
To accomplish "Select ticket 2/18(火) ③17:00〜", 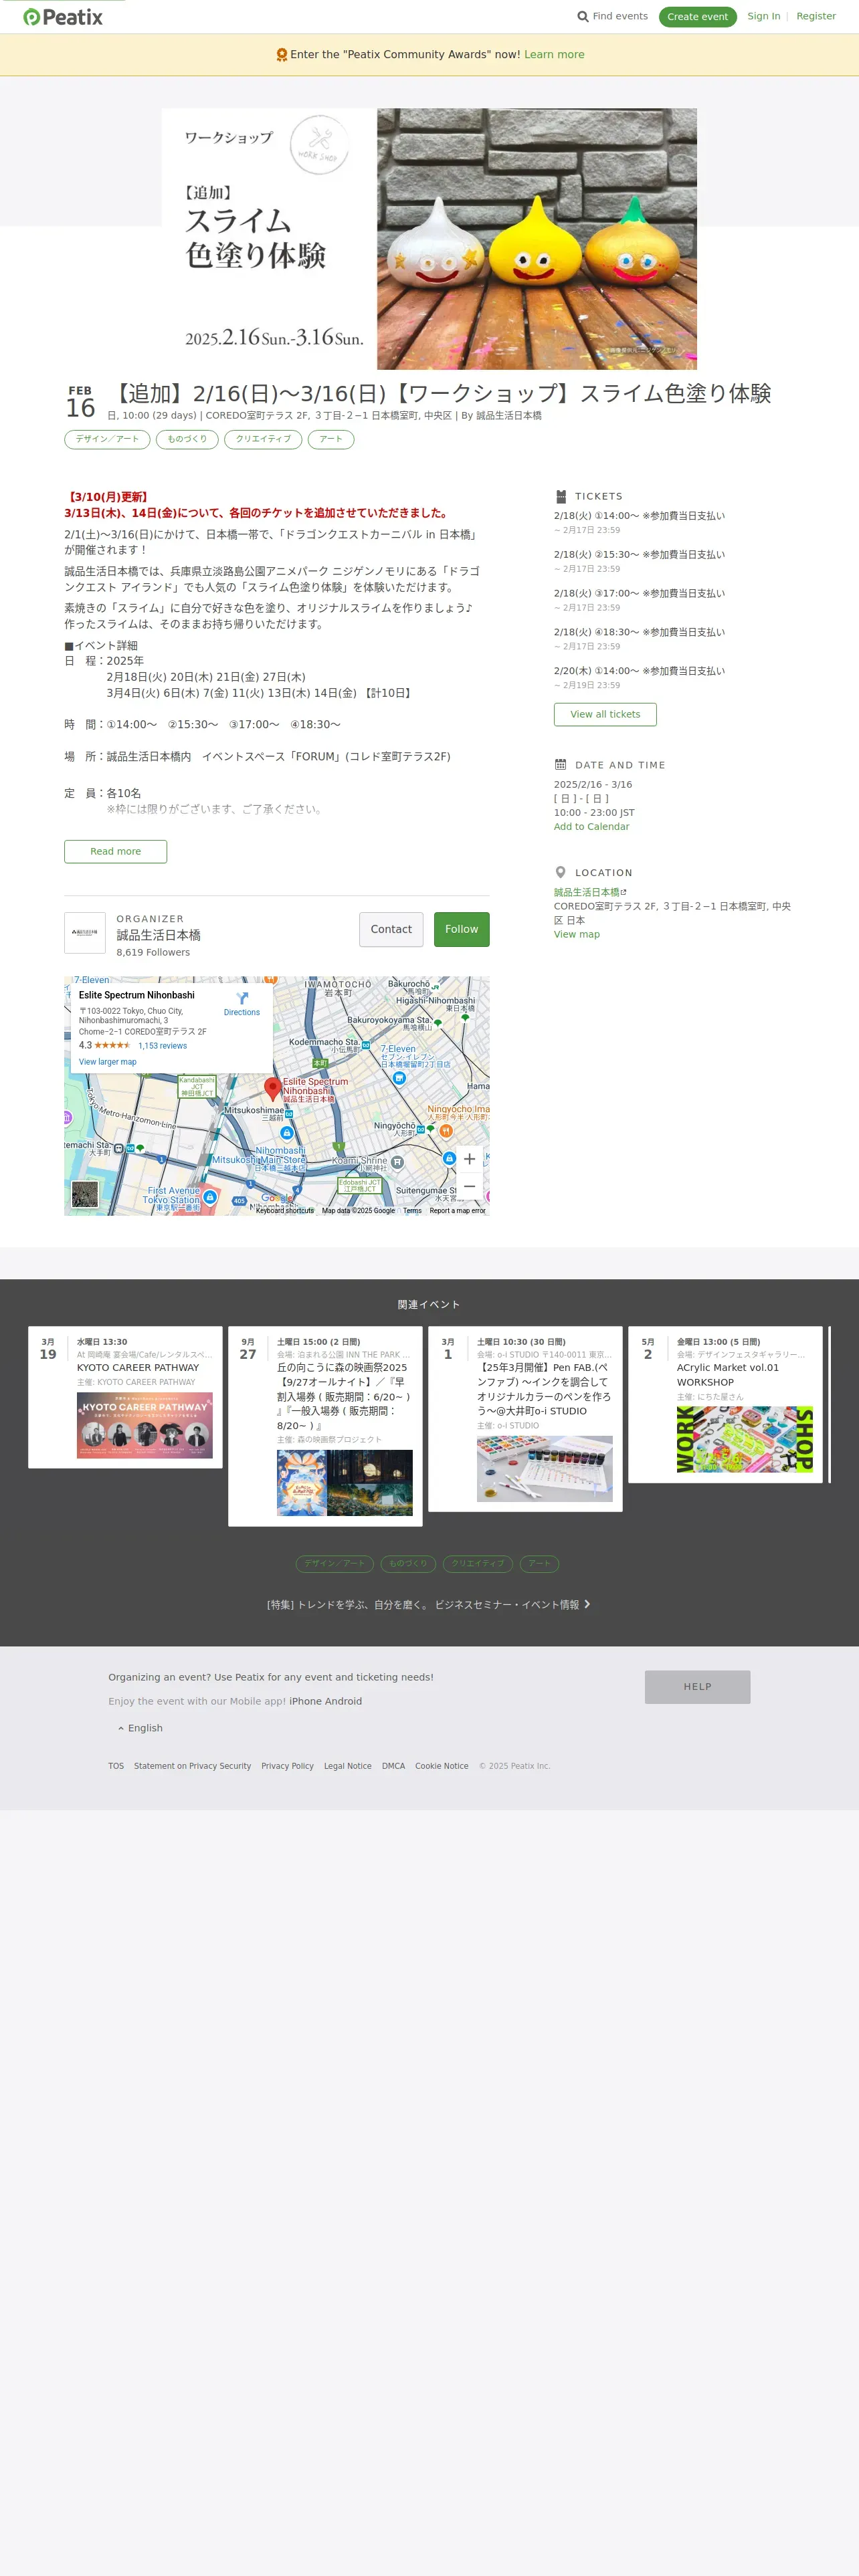I will (639, 594).
